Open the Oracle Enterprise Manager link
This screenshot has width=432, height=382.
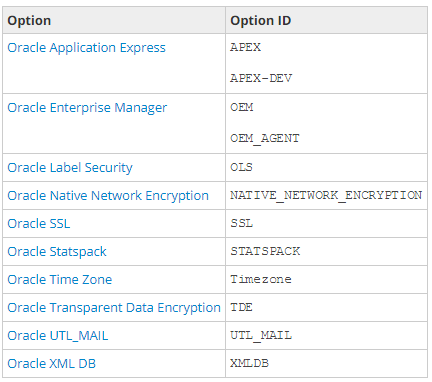[x=87, y=108]
